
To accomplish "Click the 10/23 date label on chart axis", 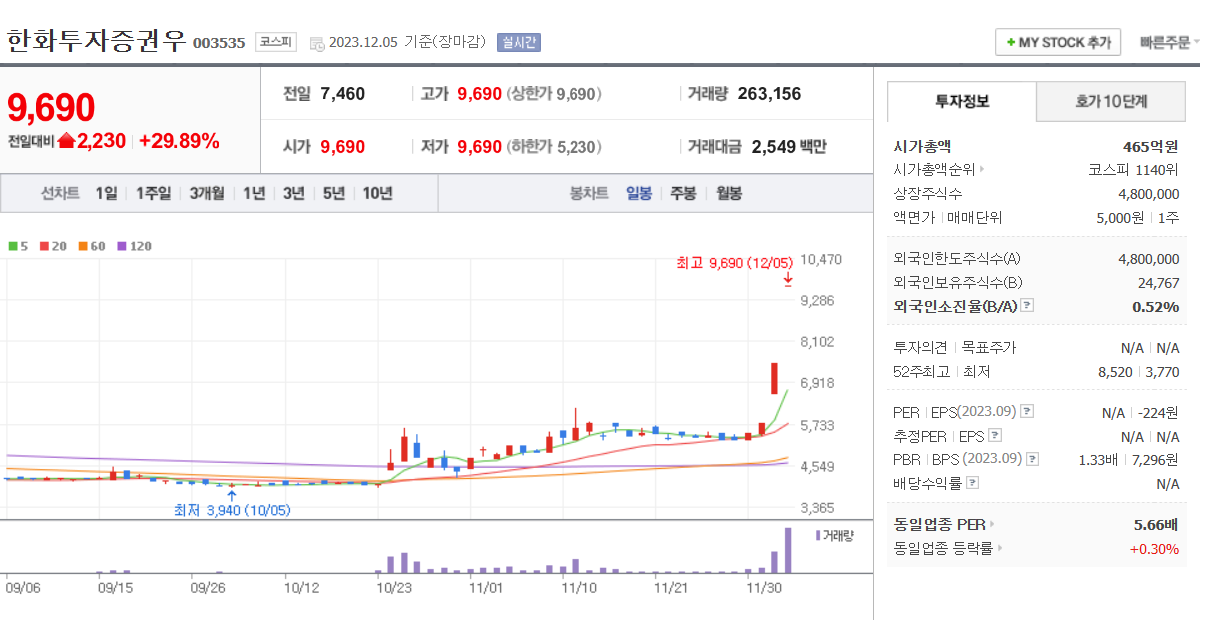I will click(x=394, y=588).
